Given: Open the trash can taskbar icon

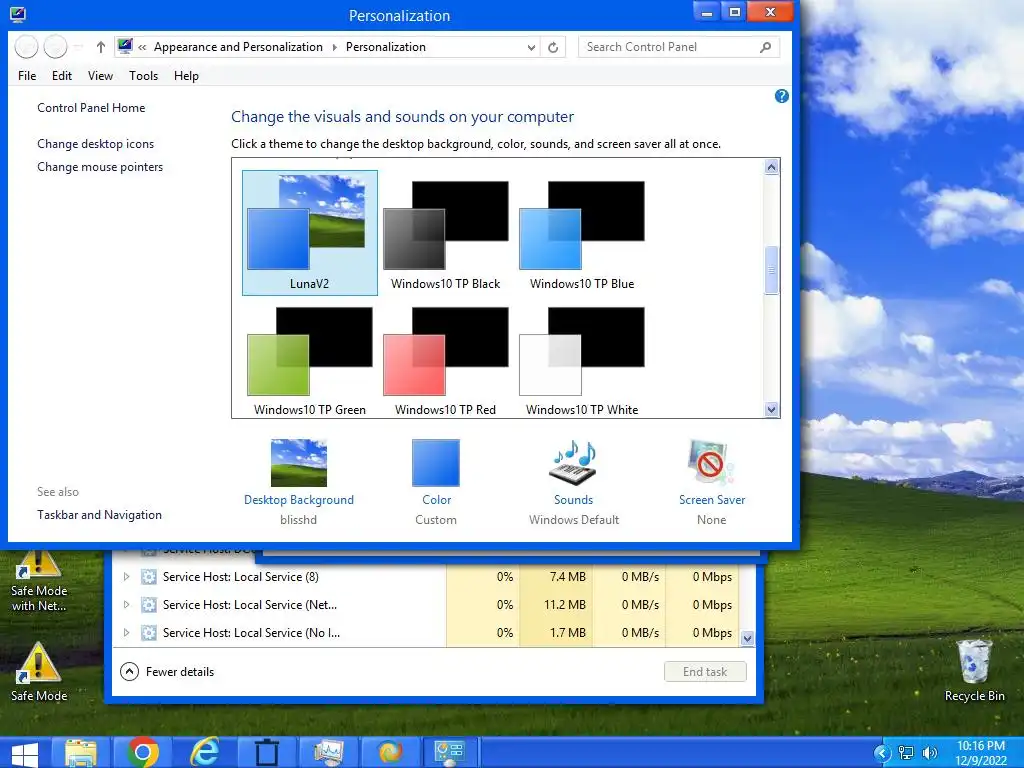Looking at the screenshot, I should coord(266,752).
